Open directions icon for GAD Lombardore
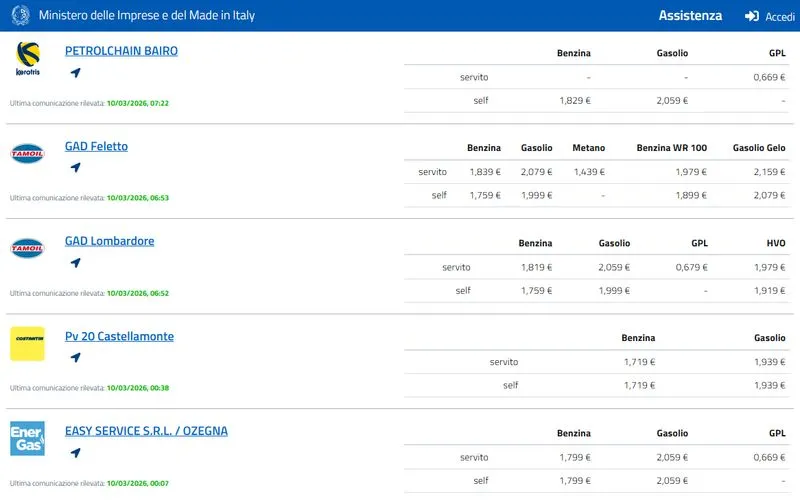Viewport: 800px width, 503px height. click(x=75, y=263)
